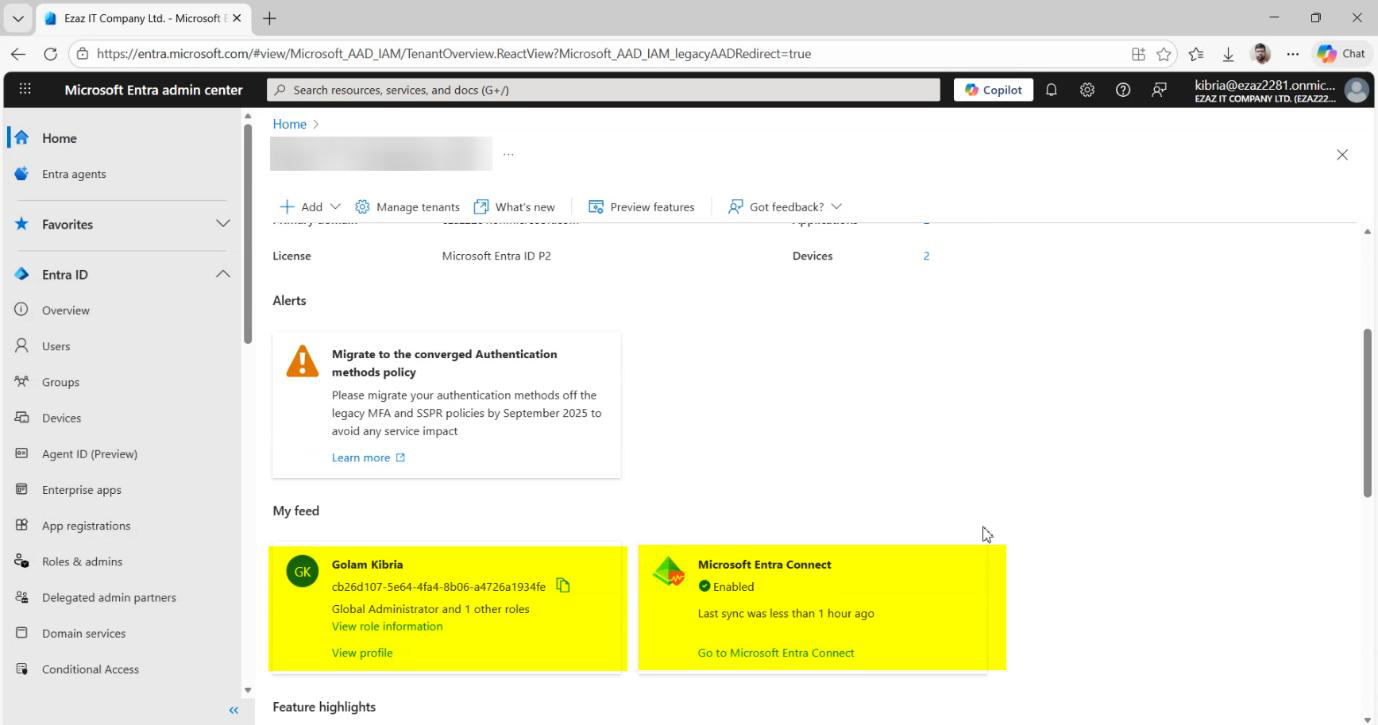Click Learn more in the alert

coord(368,458)
